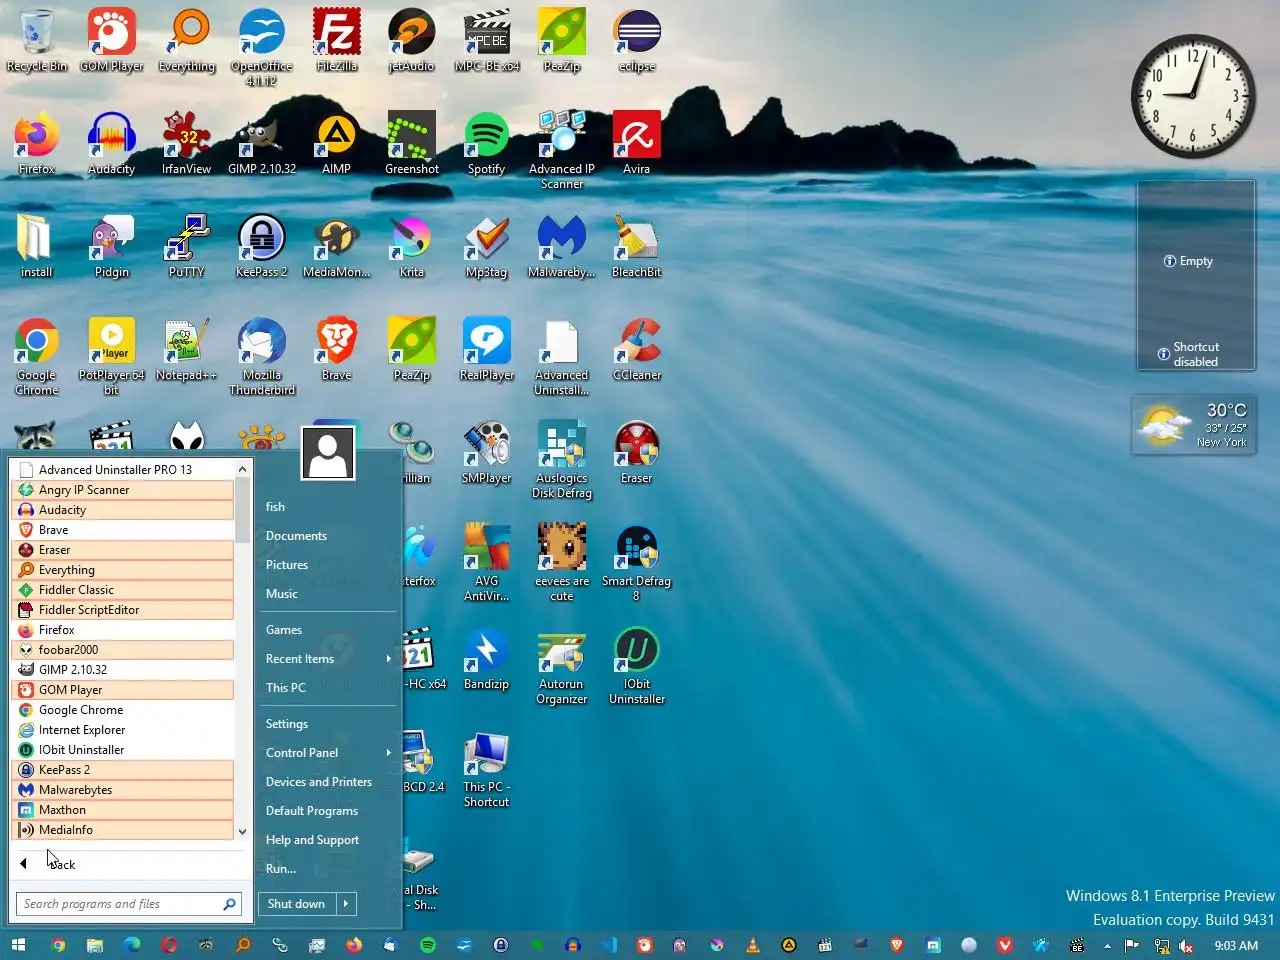The width and height of the screenshot is (1280, 960).
Task: Open Devices and Printers
Action: point(319,782)
